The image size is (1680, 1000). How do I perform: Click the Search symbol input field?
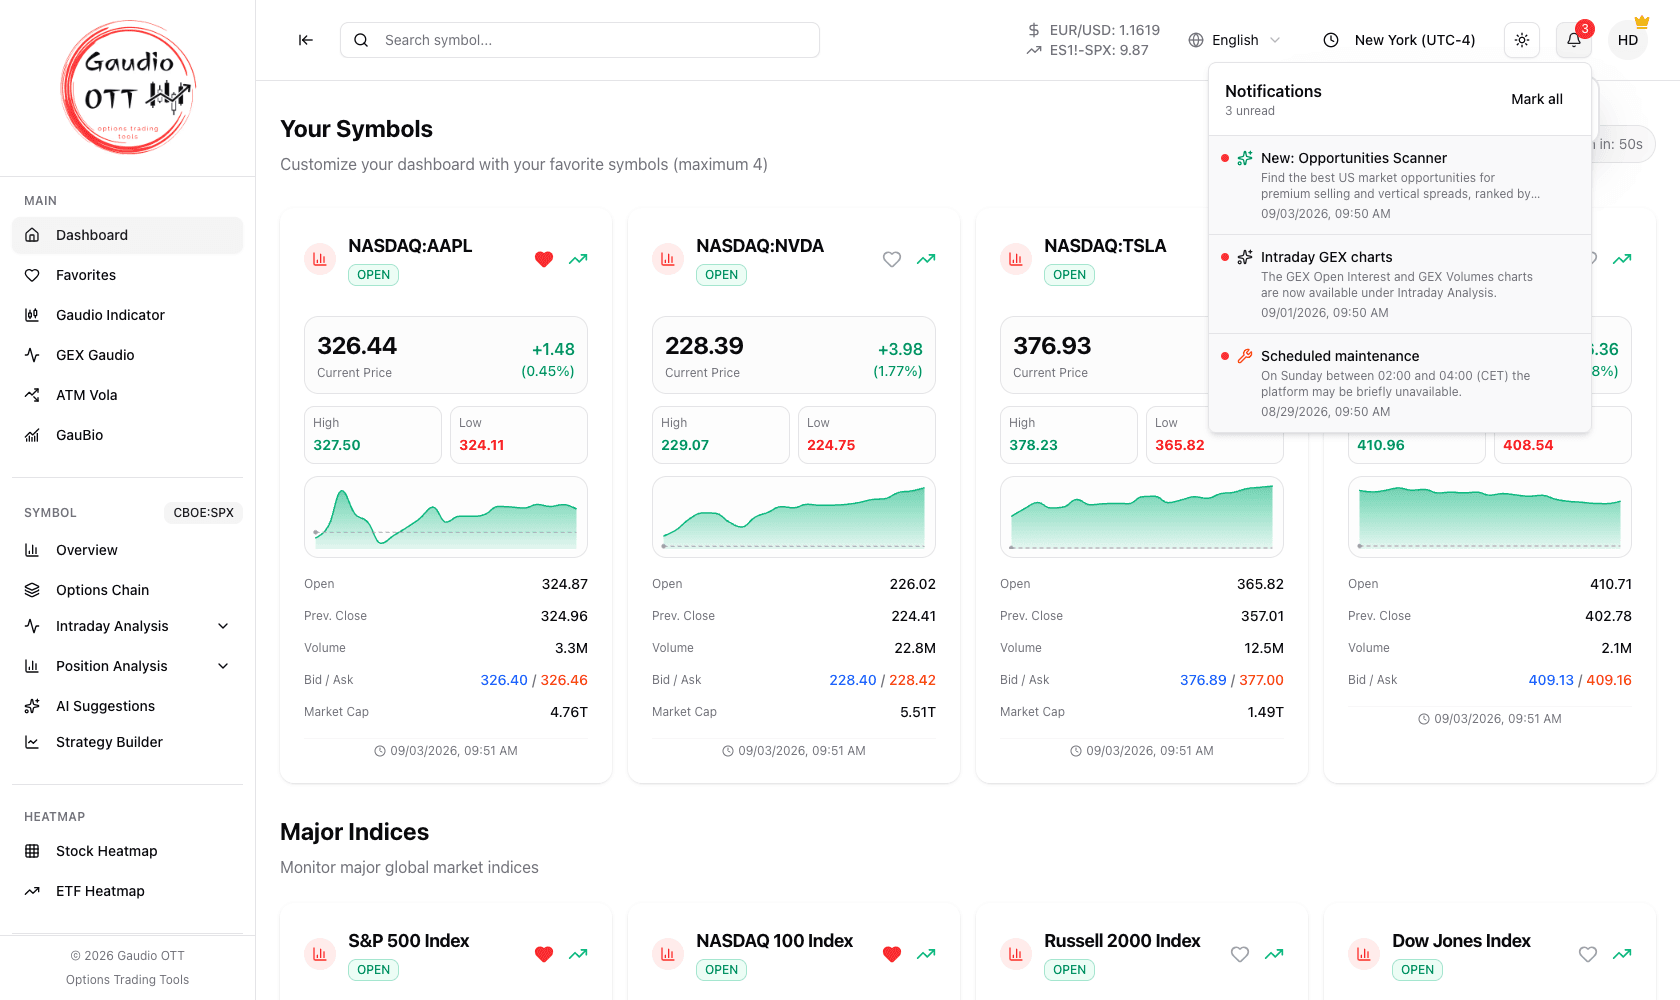(580, 40)
